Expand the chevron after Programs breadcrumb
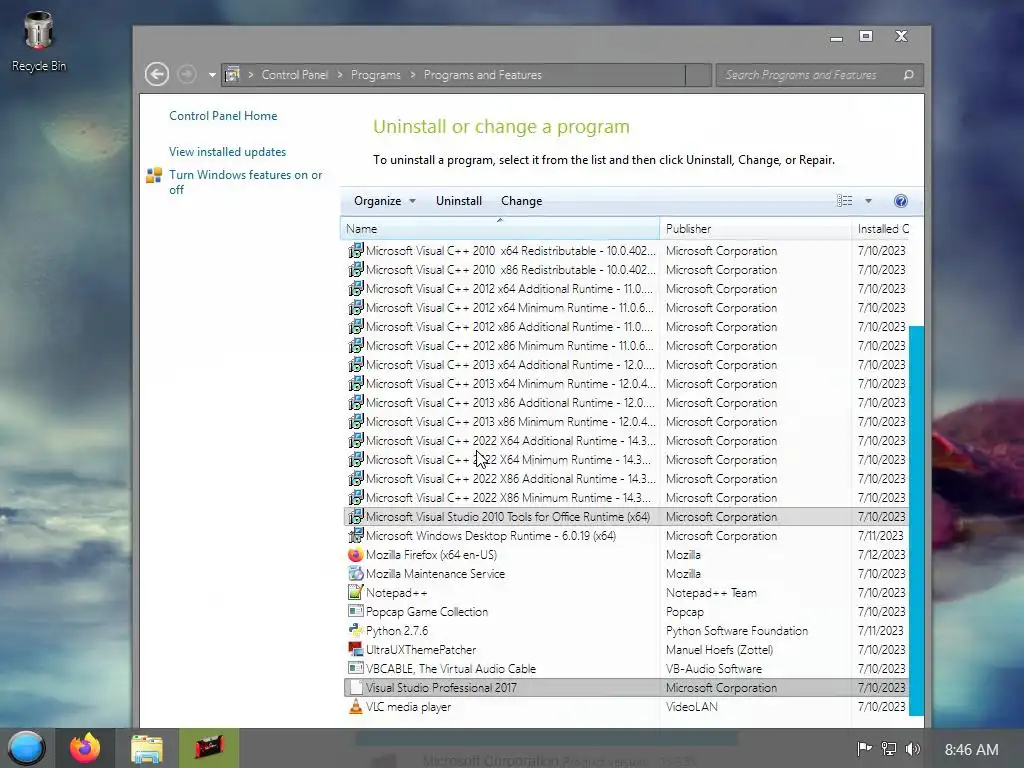 click(413, 75)
